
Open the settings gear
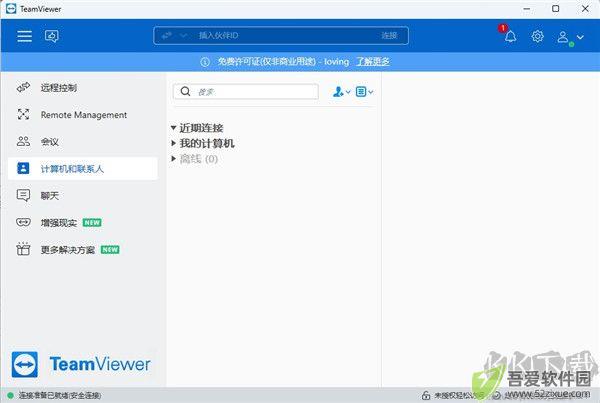pyautogui.click(x=537, y=36)
